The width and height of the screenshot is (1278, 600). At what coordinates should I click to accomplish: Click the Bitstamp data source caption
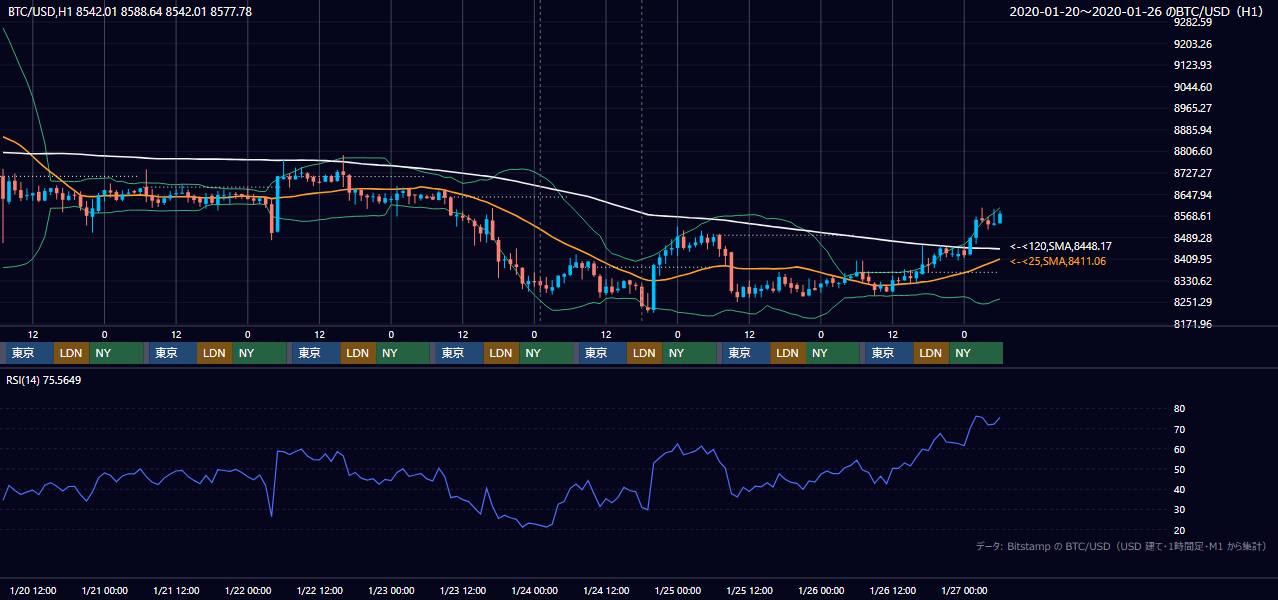pos(1121,546)
